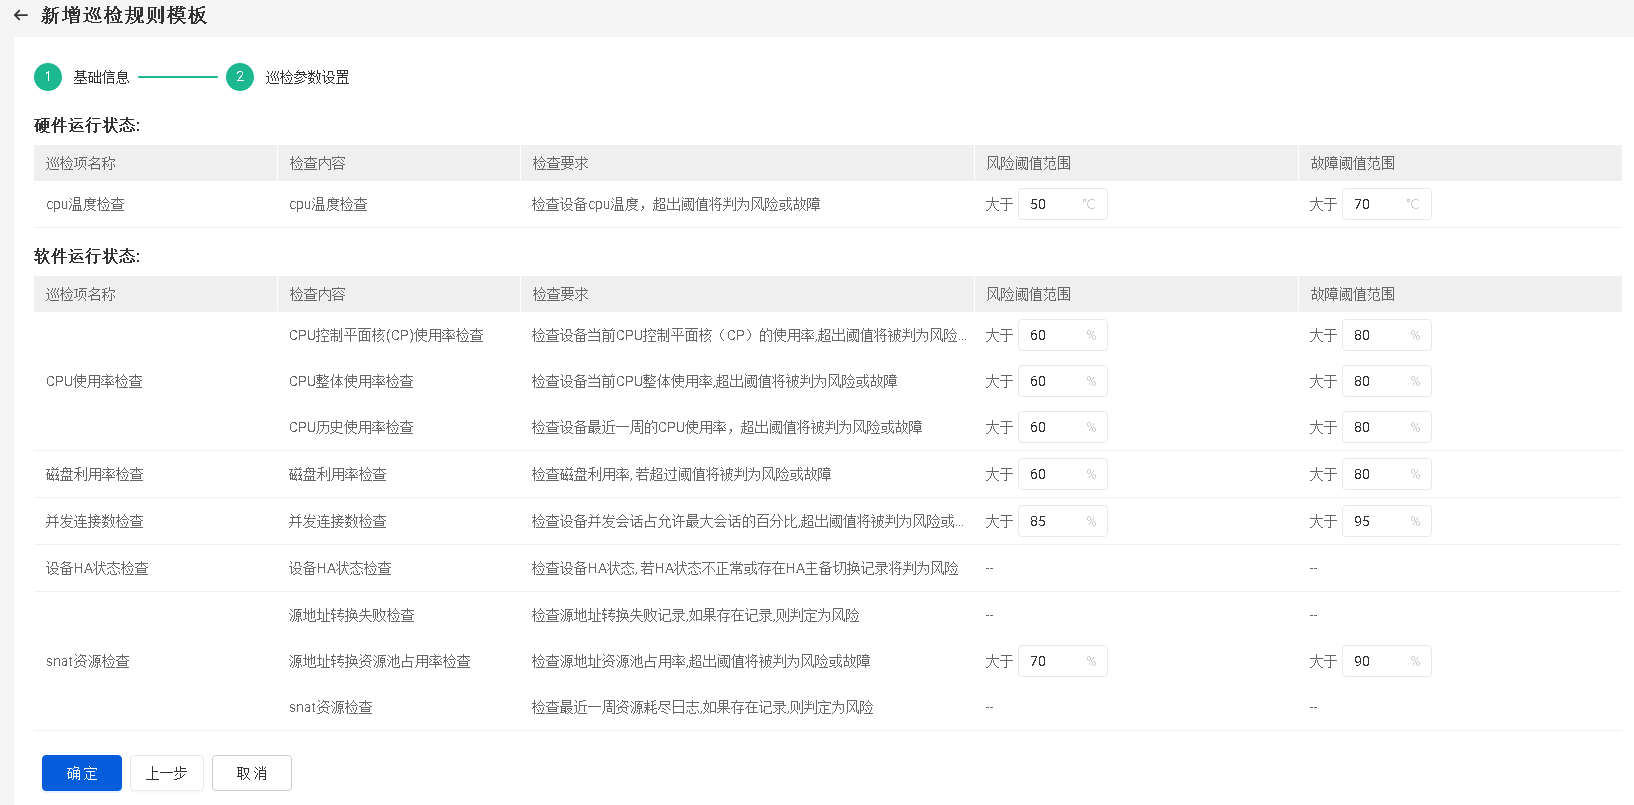
Task: Edit 源地址转换资源池占用率 risk threshold 70
Action: 1050,661
